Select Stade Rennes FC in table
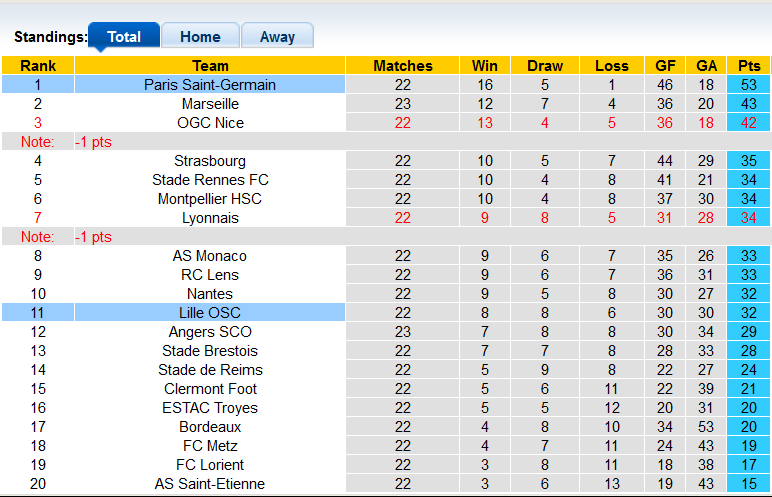This screenshot has width=772, height=497. coord(210,180)
